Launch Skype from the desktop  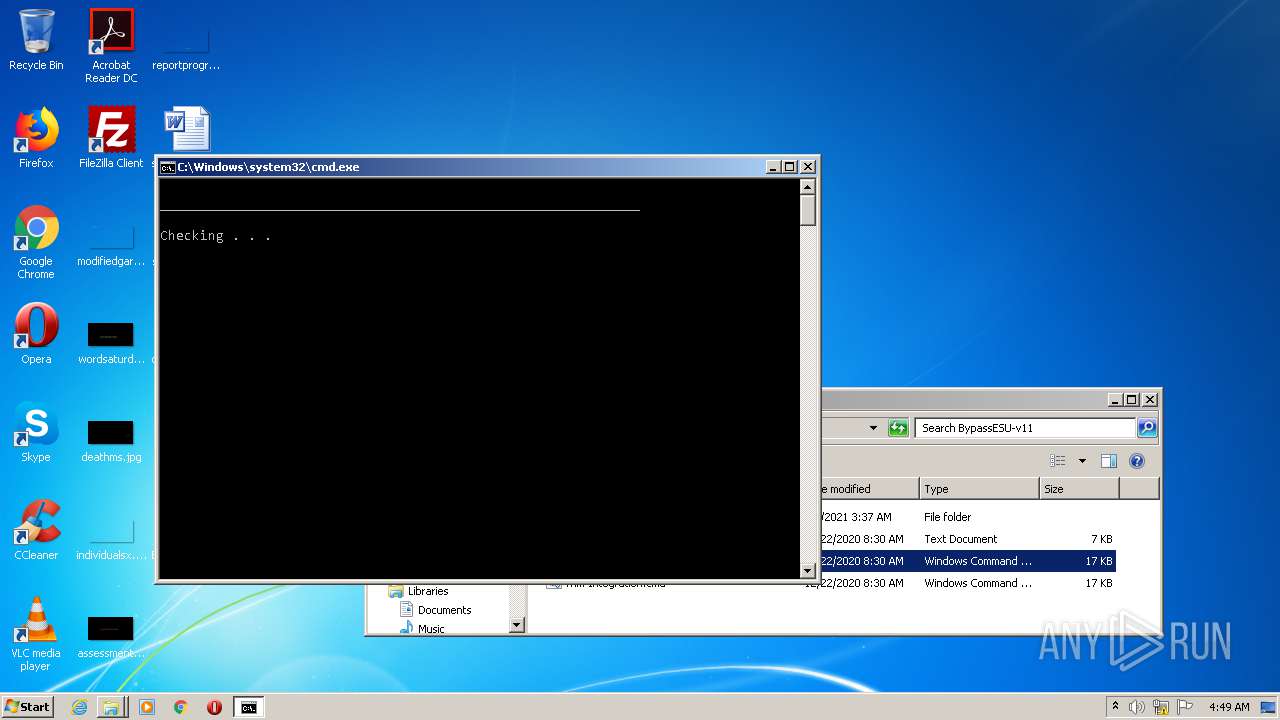[x=36, y=433]
